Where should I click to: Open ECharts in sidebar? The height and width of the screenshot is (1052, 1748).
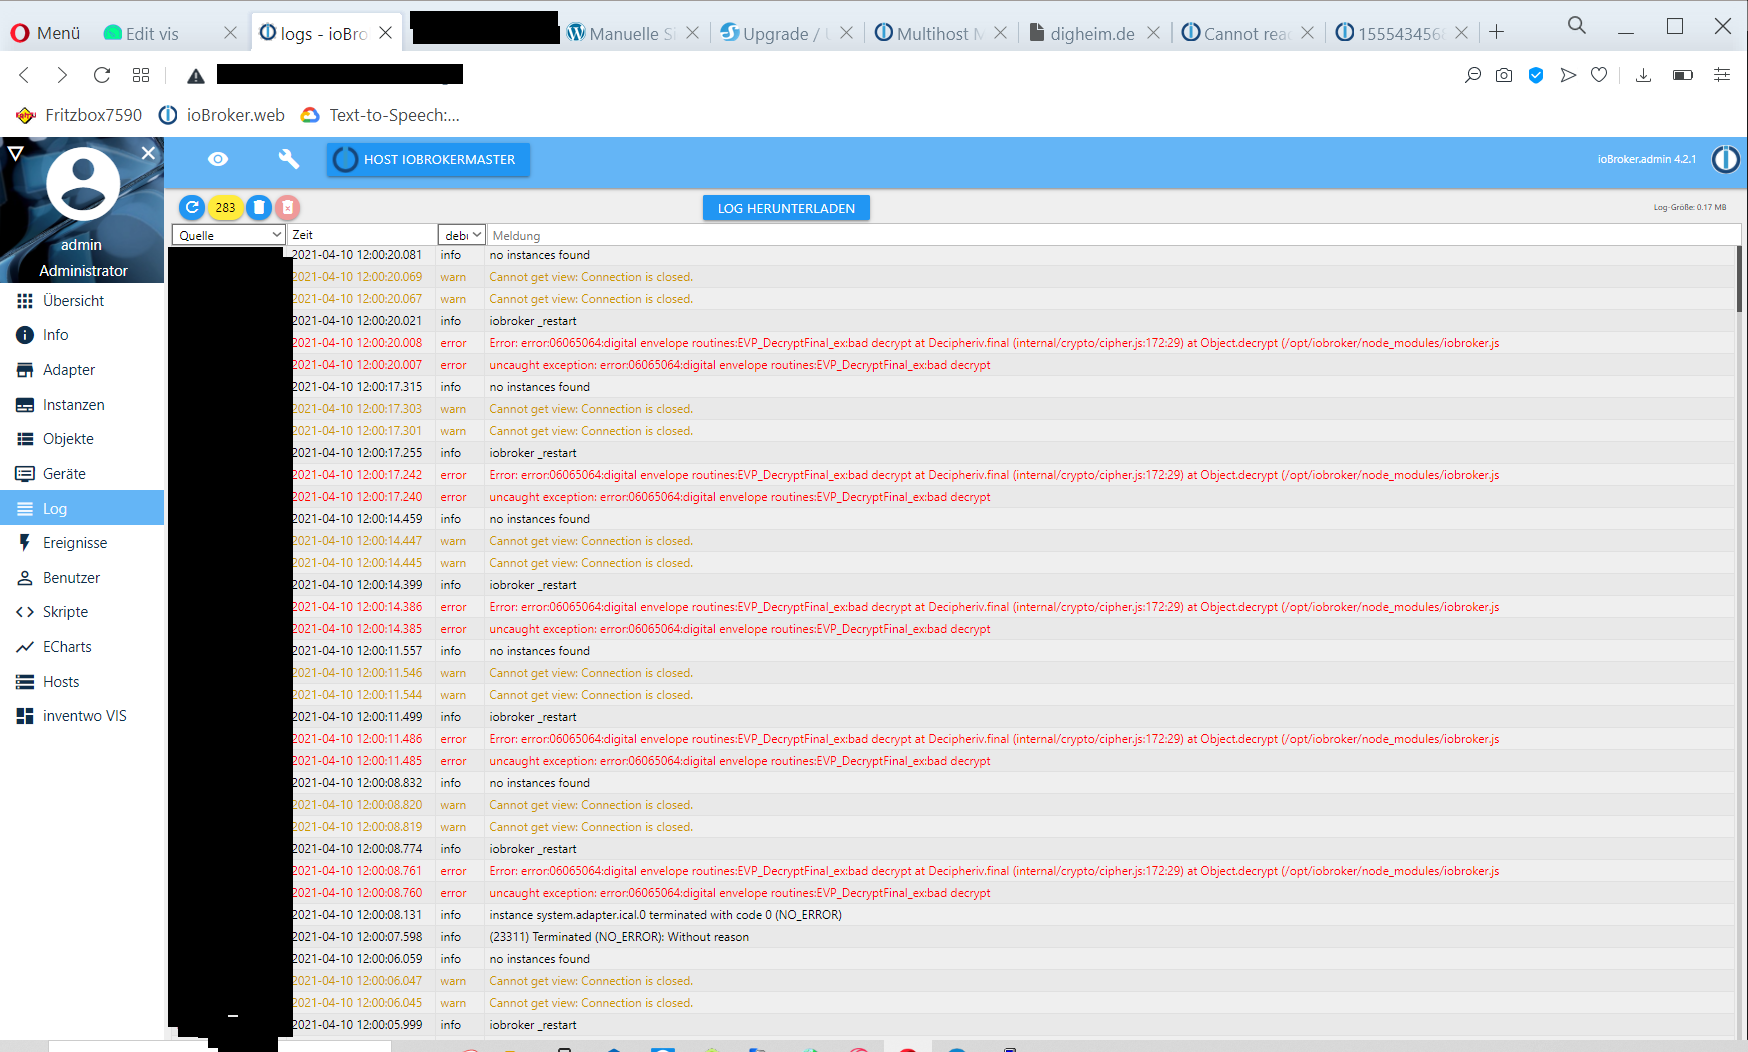coord(82,647)
